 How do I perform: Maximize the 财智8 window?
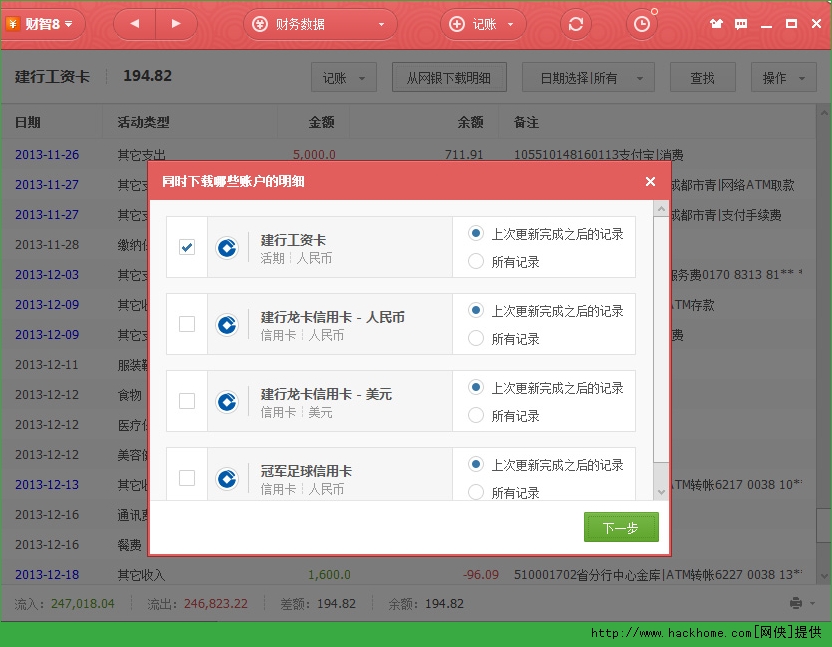[791, 23]
